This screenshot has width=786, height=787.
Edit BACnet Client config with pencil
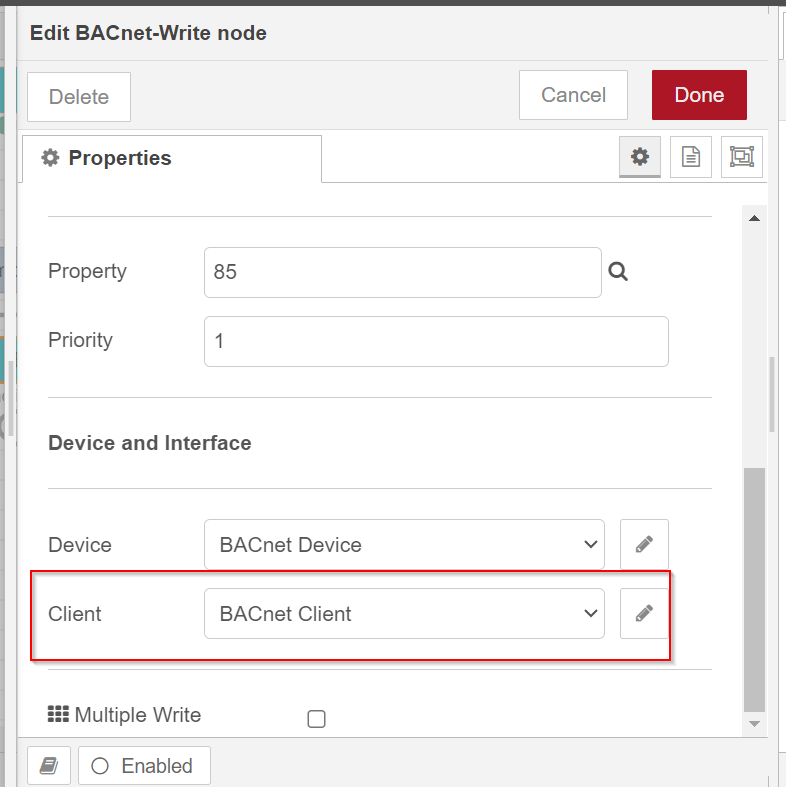(x=644, y=613)
